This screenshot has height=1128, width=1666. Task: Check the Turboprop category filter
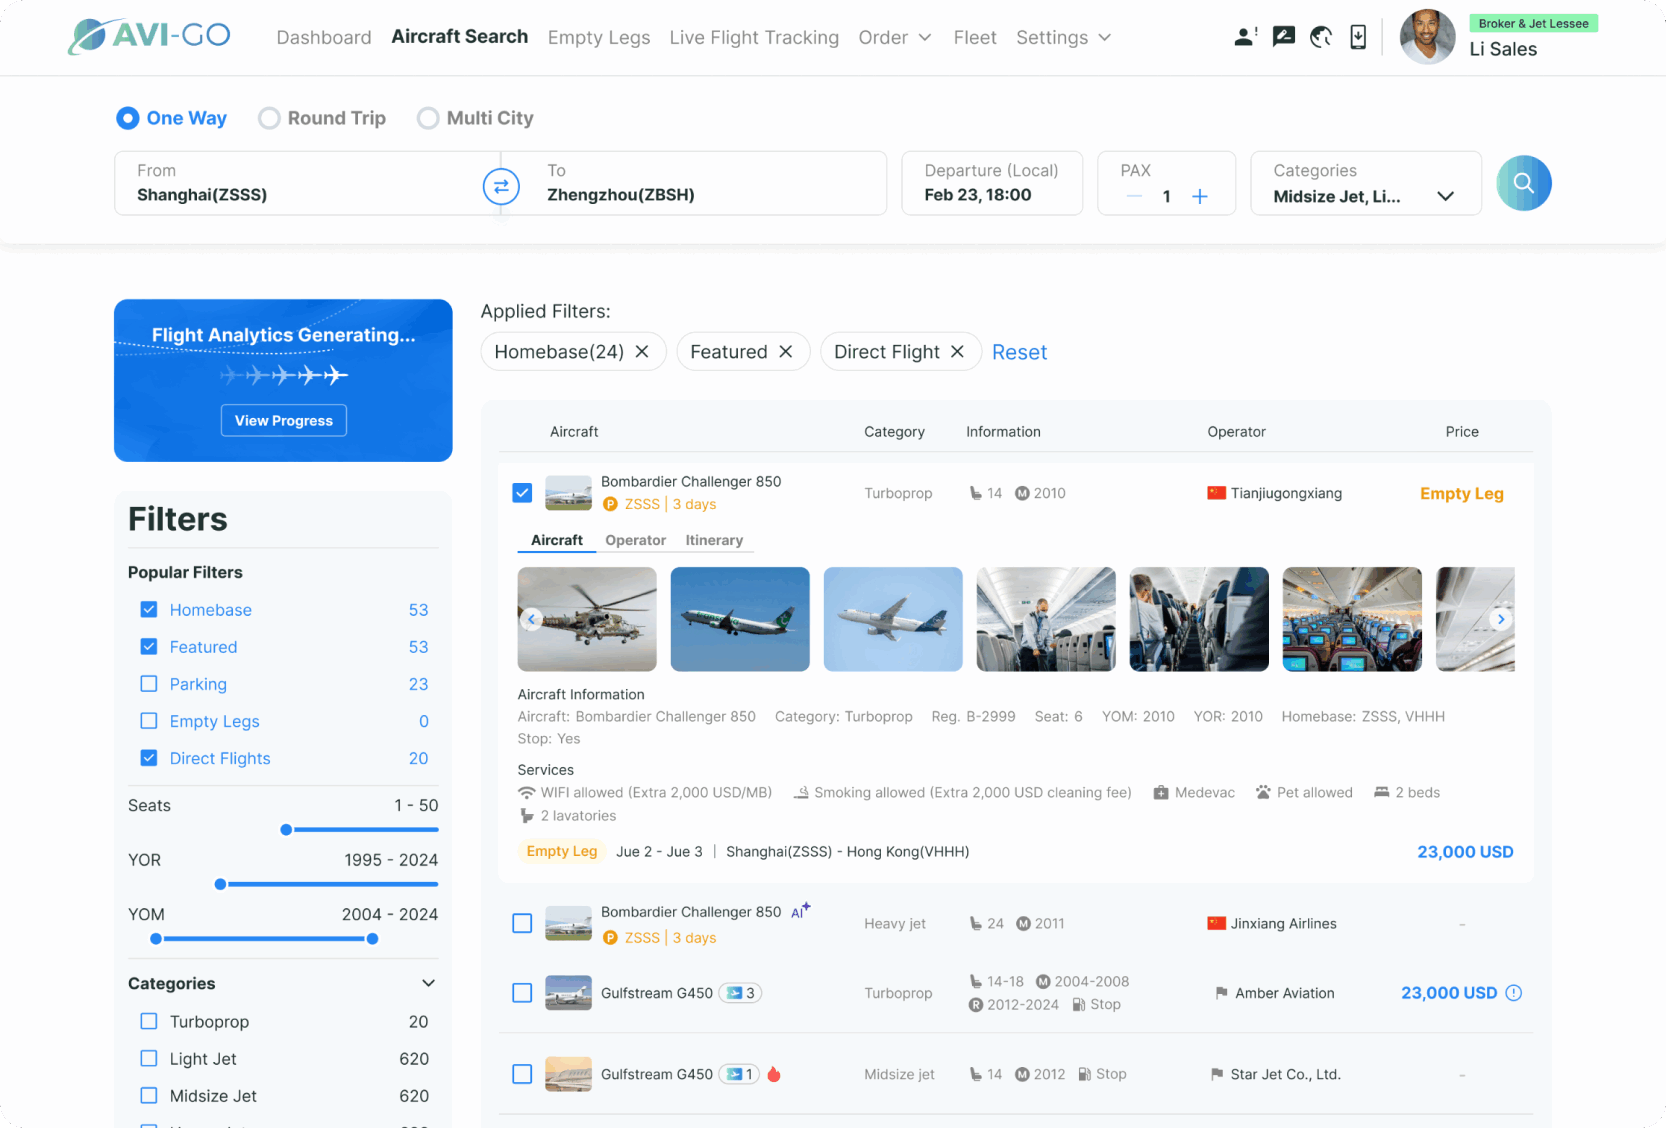(x=149, y=1021)
